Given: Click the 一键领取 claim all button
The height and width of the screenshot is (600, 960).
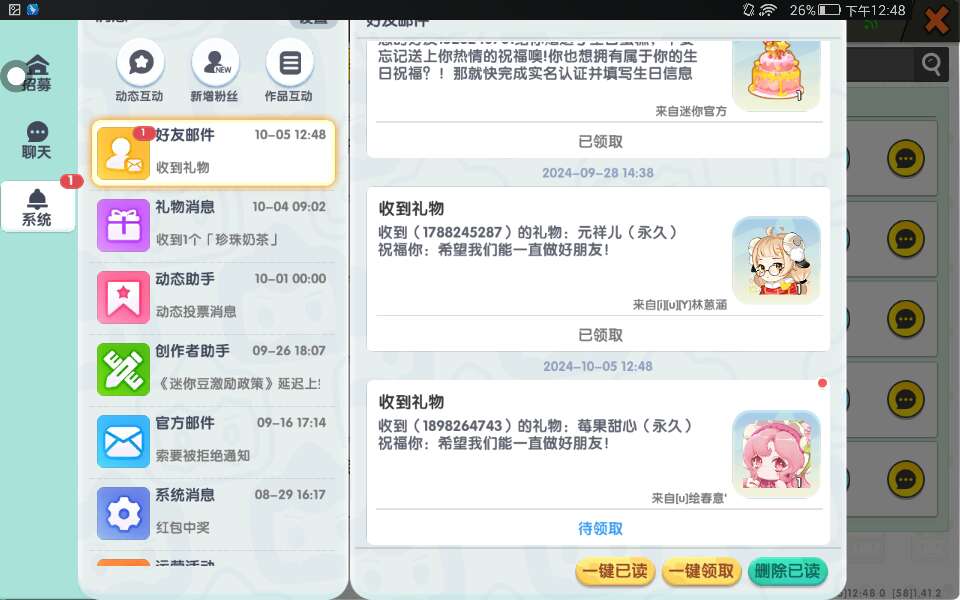Looking at the screenshot, I should (702, 571).
